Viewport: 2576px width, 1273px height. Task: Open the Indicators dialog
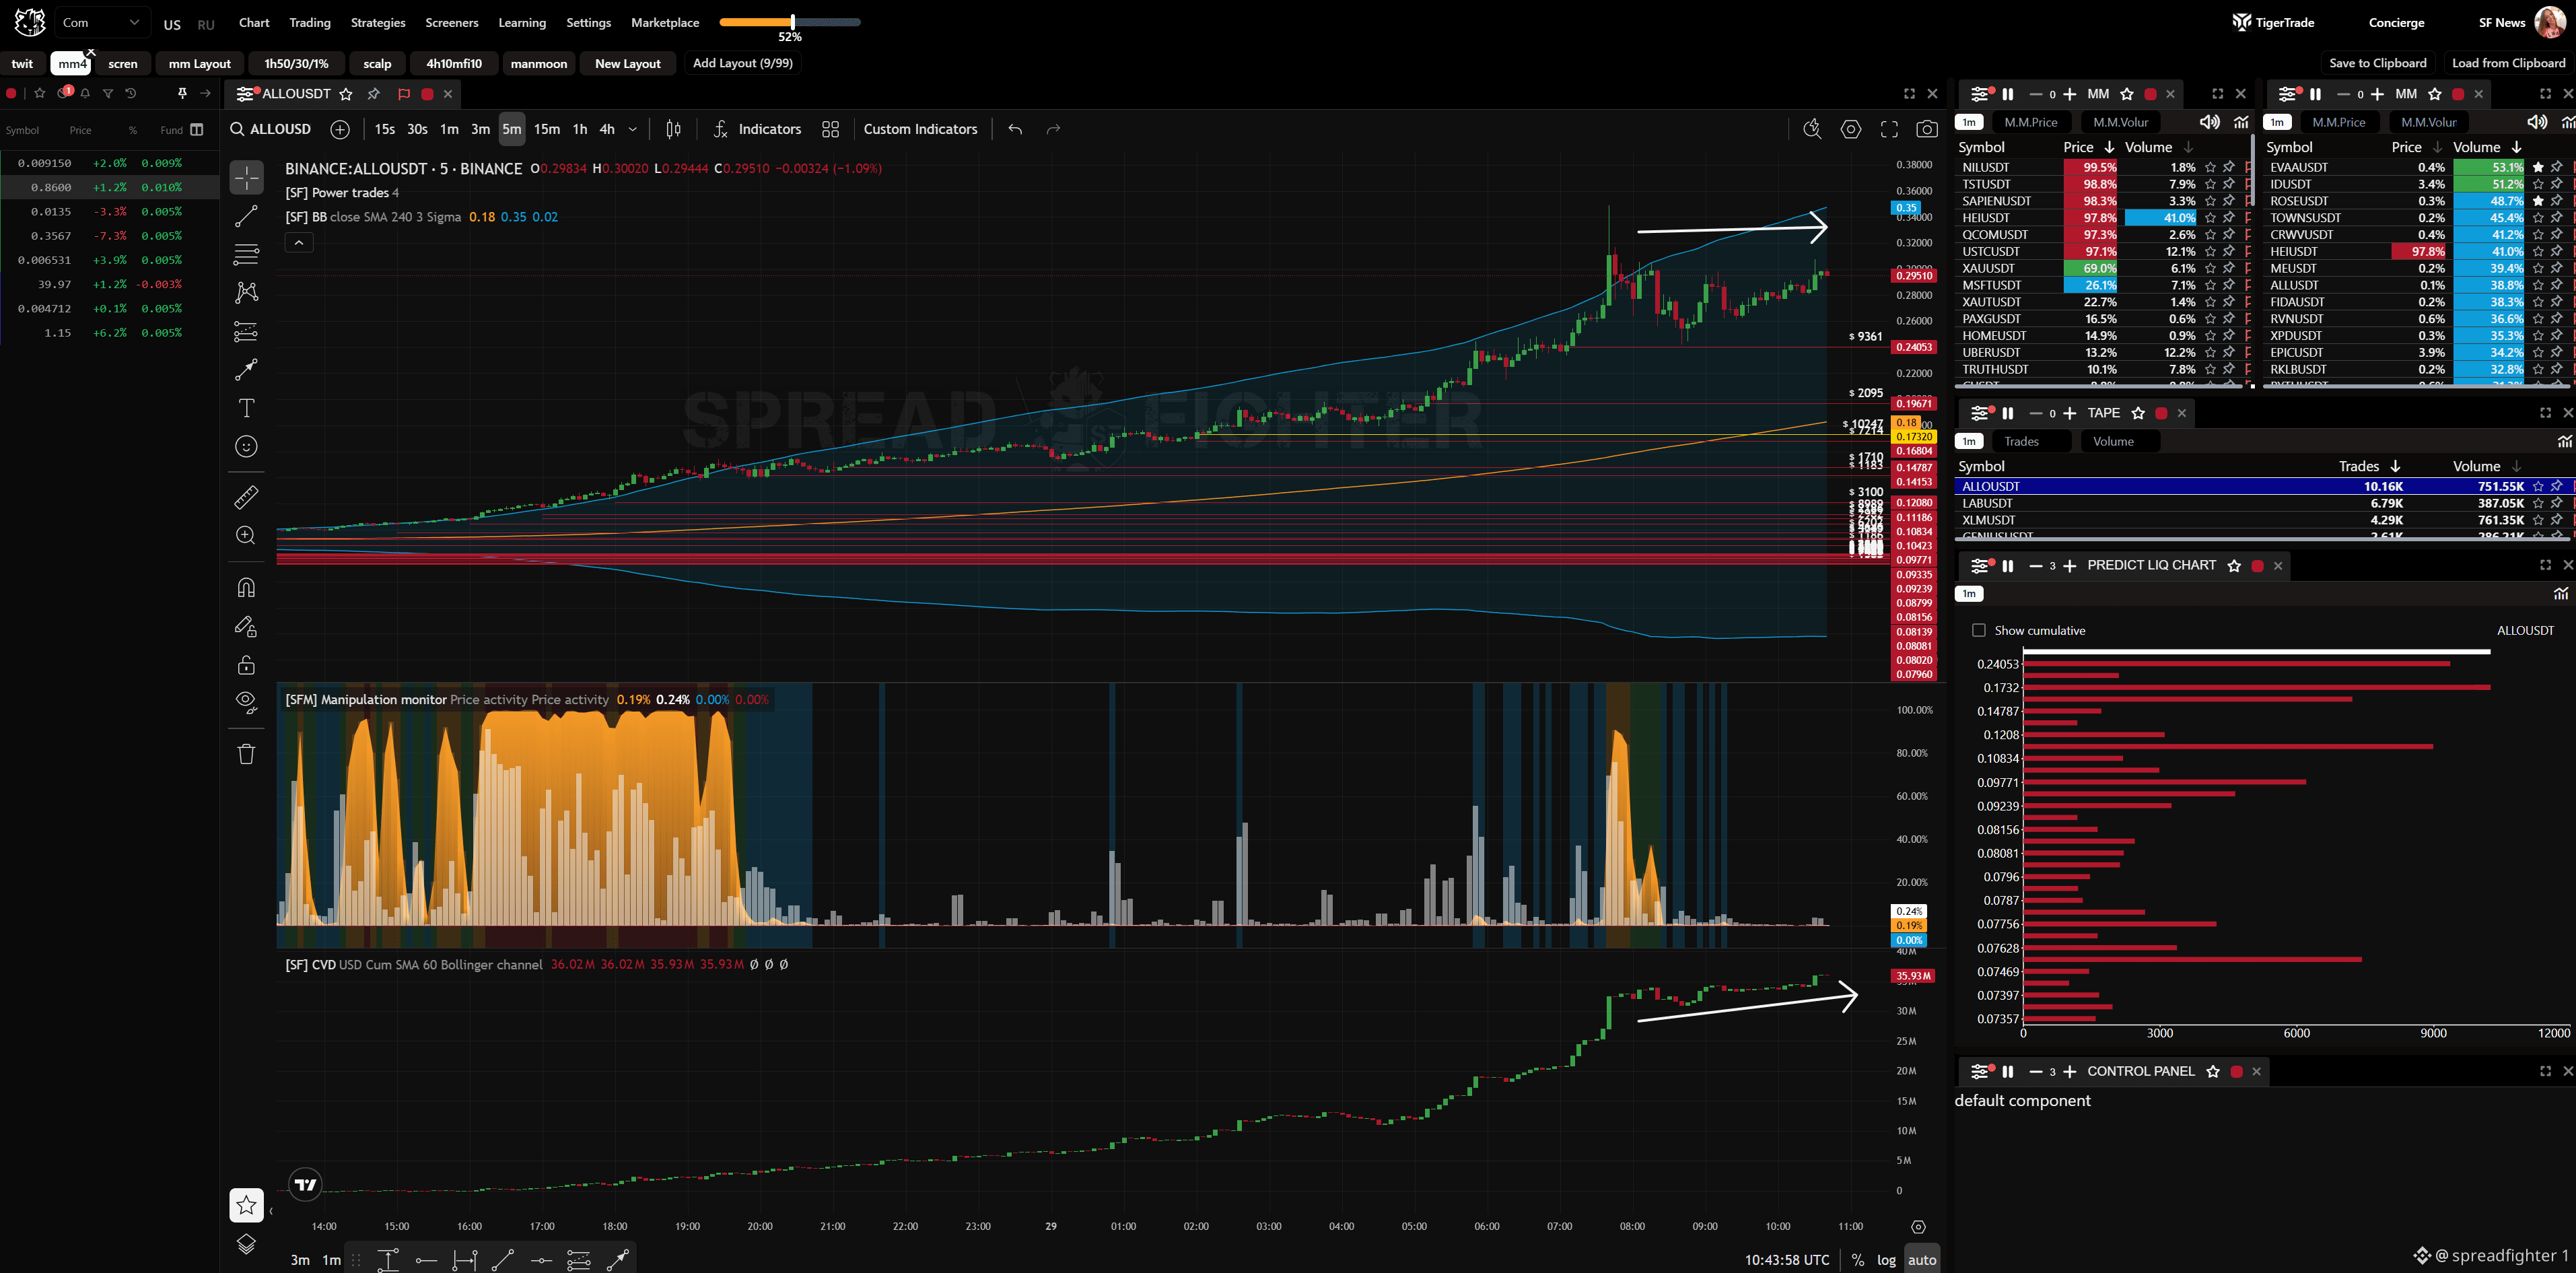pos(757,129)
